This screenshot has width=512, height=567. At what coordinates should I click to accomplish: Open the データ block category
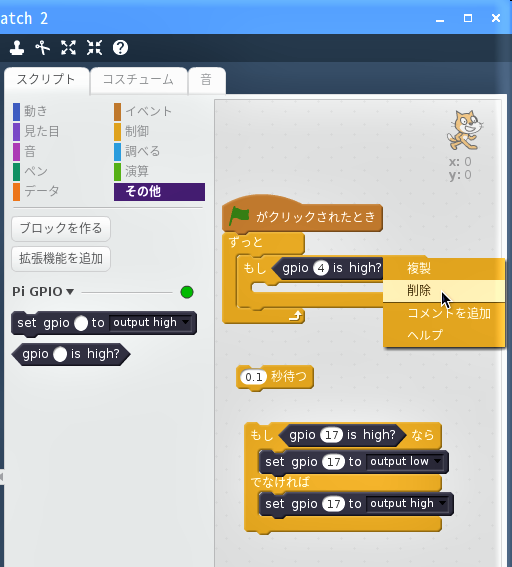[36, 191]
